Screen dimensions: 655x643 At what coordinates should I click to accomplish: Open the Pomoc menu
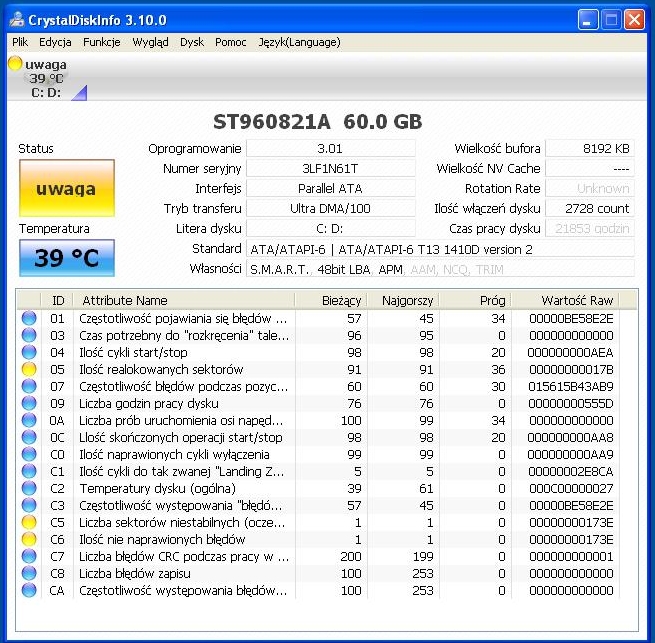(x=231, y=42)
